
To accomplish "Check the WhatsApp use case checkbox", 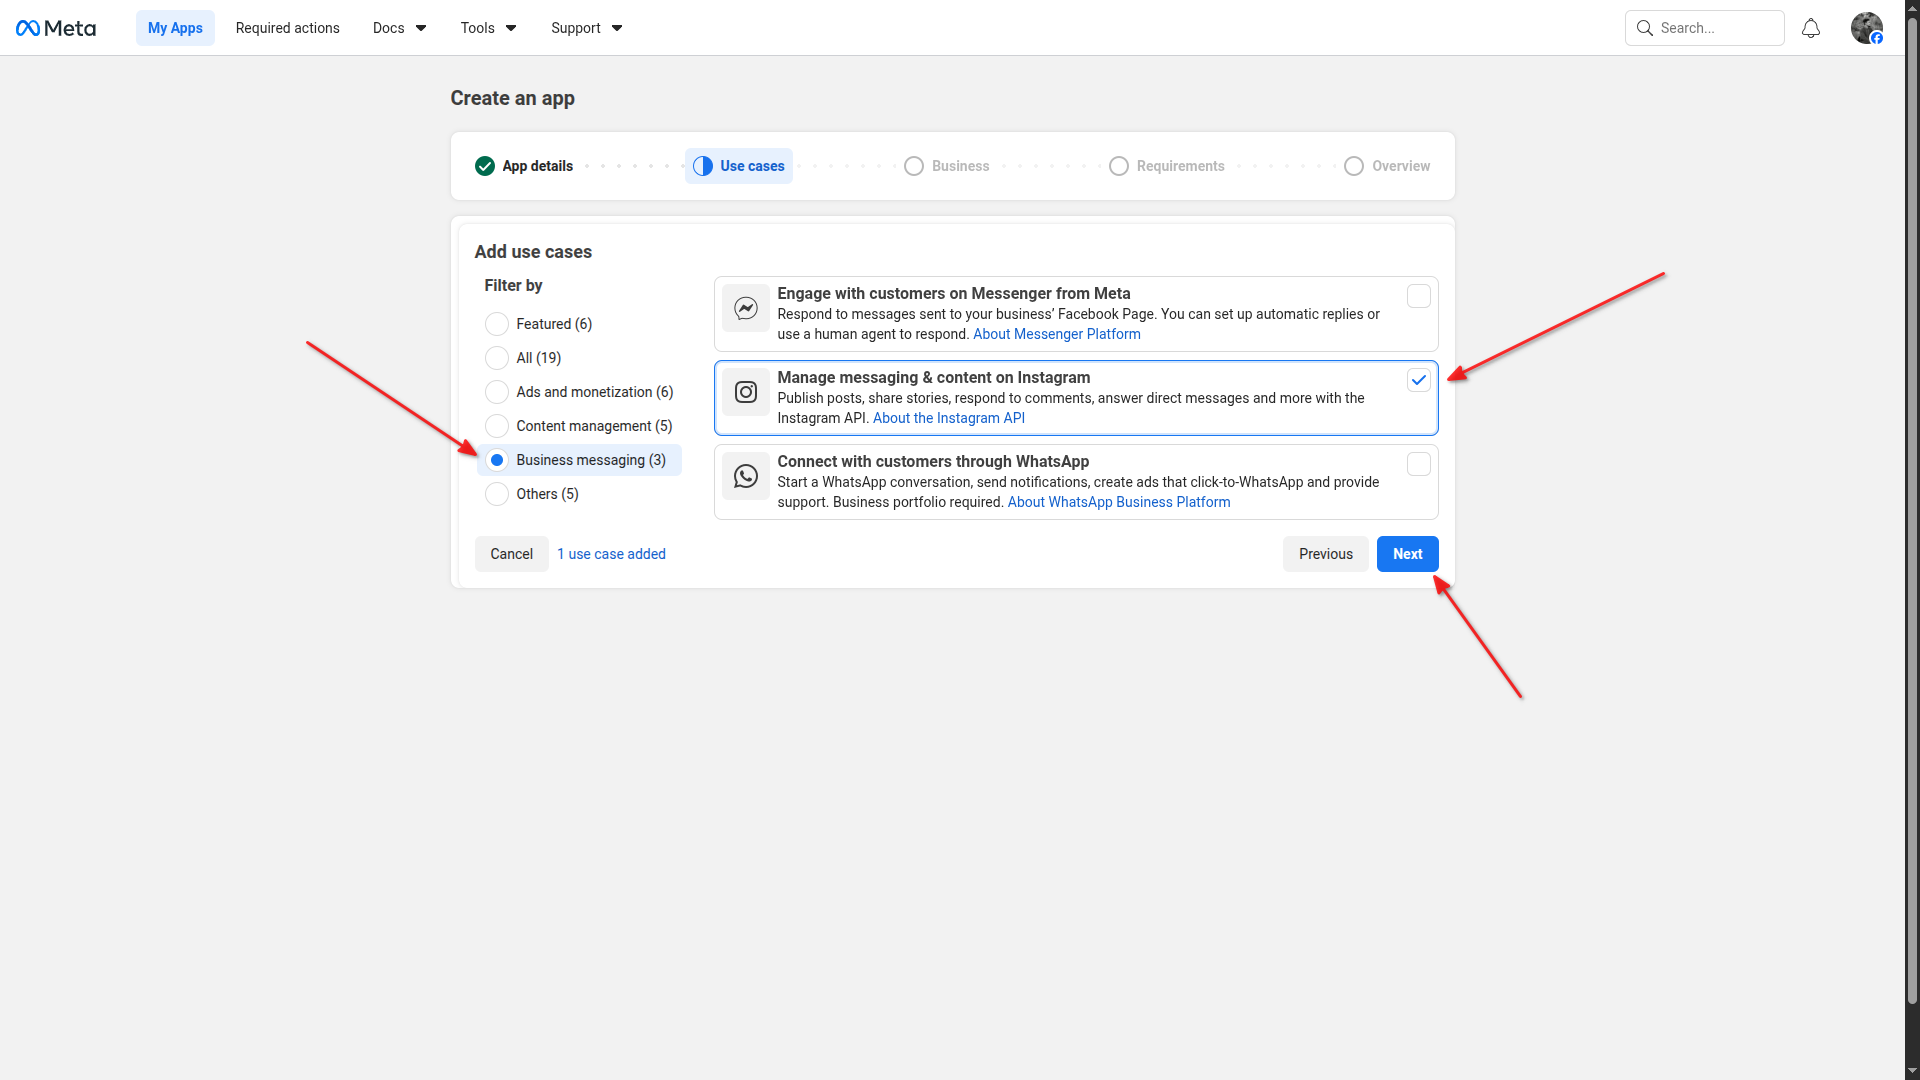I will pos(1418,464).
